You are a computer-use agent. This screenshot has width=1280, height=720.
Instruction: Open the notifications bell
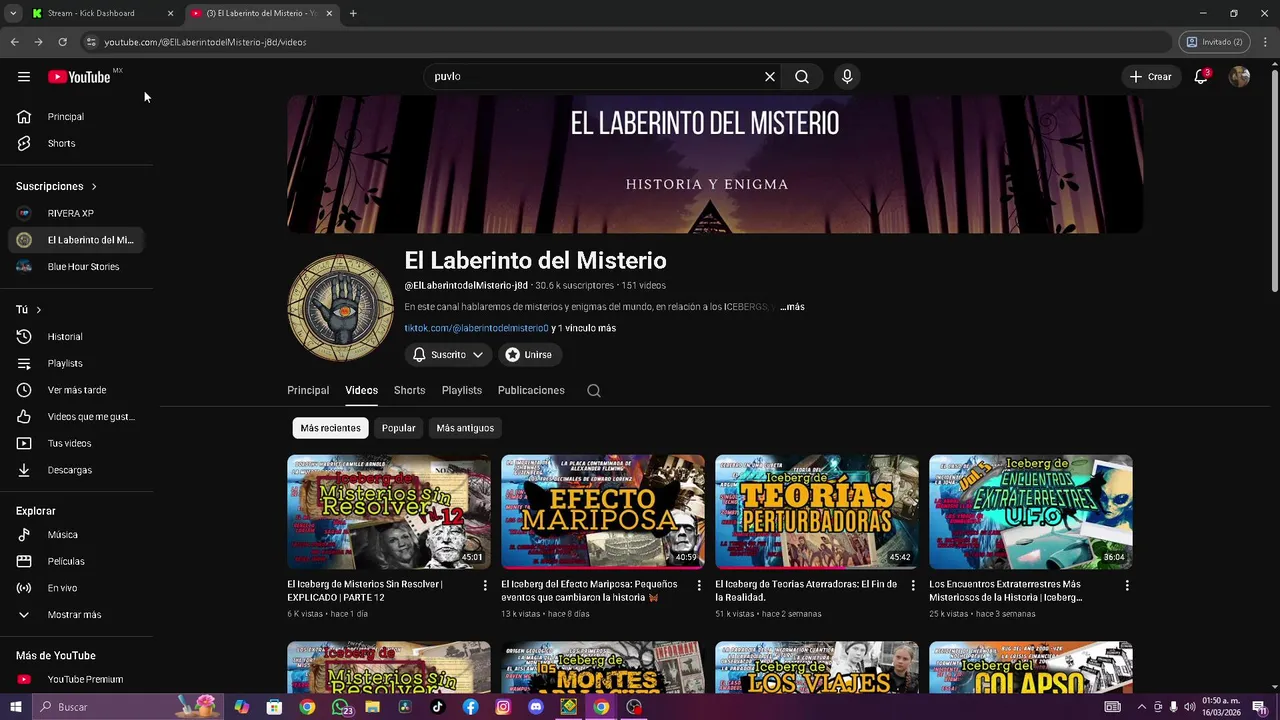[1201, 77]
